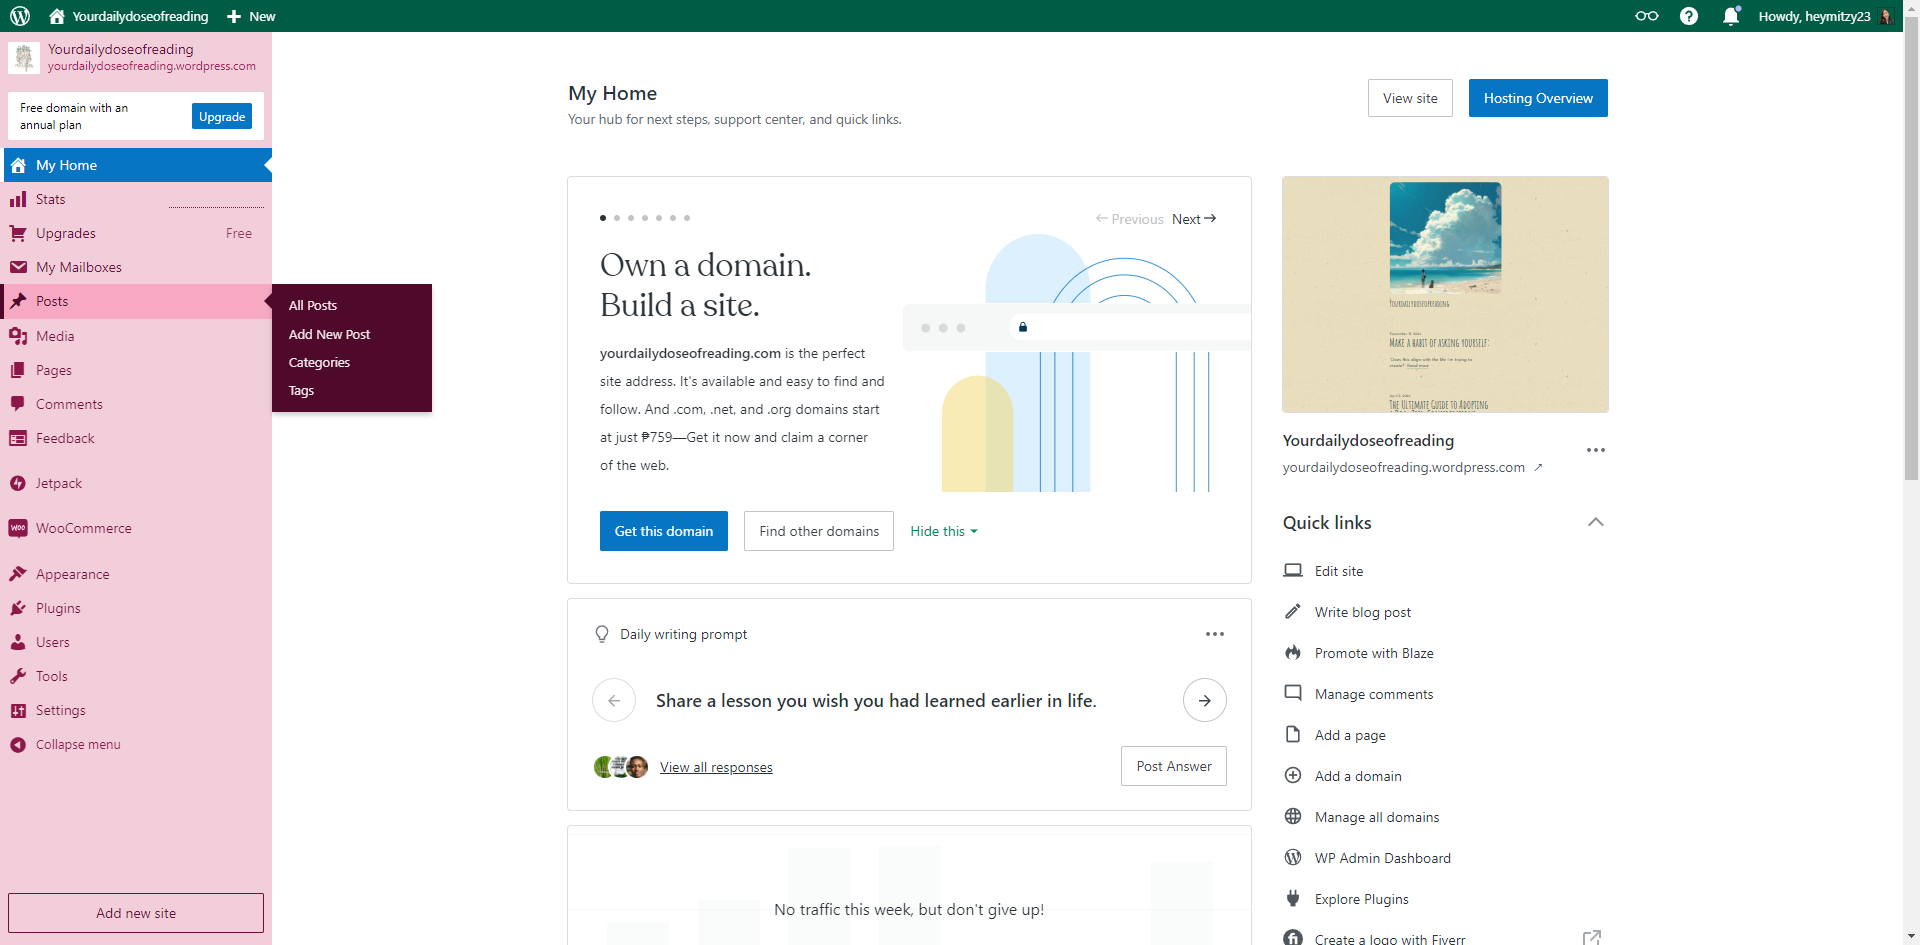The image size is (1920, 945).
Task: Click the Media icon in sidebar
Action: pyautogui.click(x=18, y=336)
